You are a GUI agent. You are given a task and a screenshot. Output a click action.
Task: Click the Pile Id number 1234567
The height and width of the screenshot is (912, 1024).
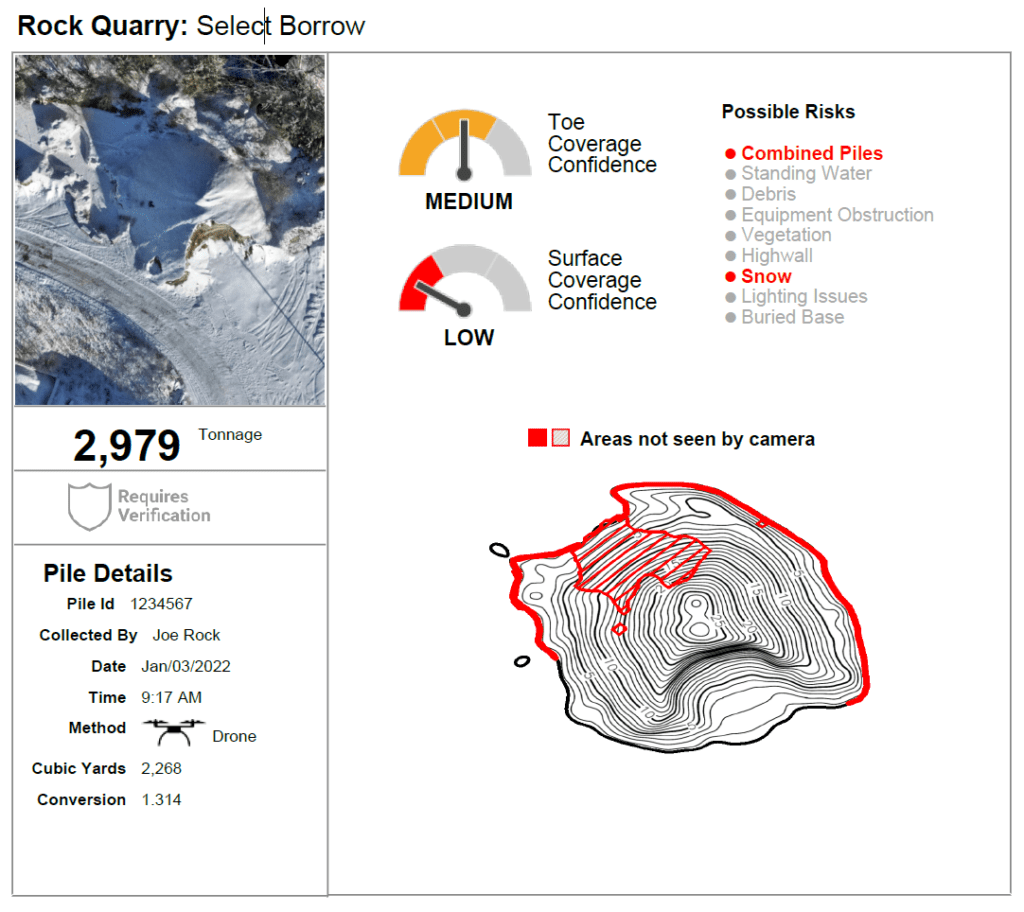[x=161, y=604]
